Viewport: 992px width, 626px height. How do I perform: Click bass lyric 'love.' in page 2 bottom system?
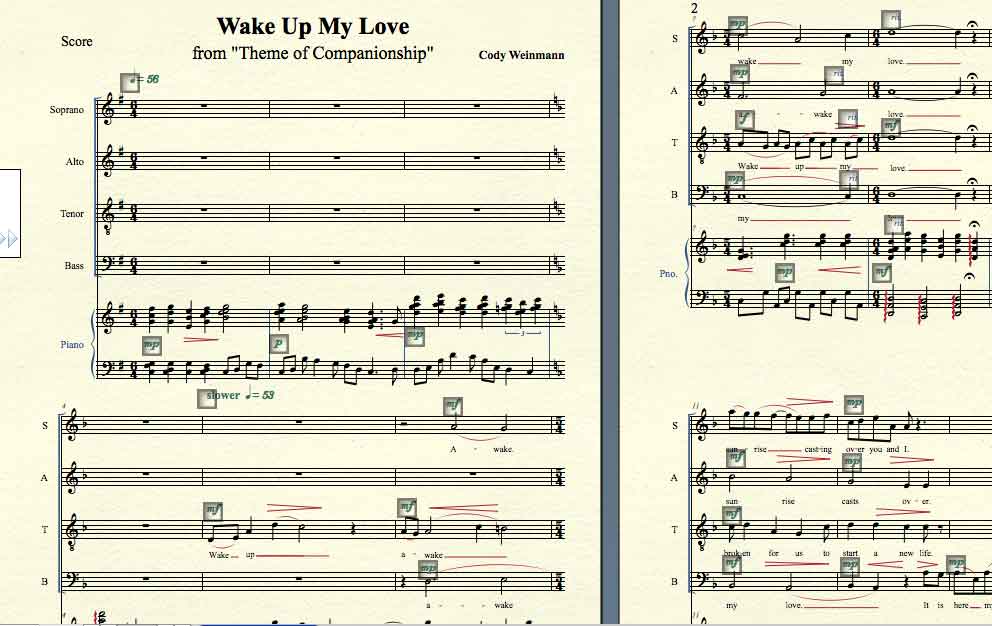(x=793, y=605)
